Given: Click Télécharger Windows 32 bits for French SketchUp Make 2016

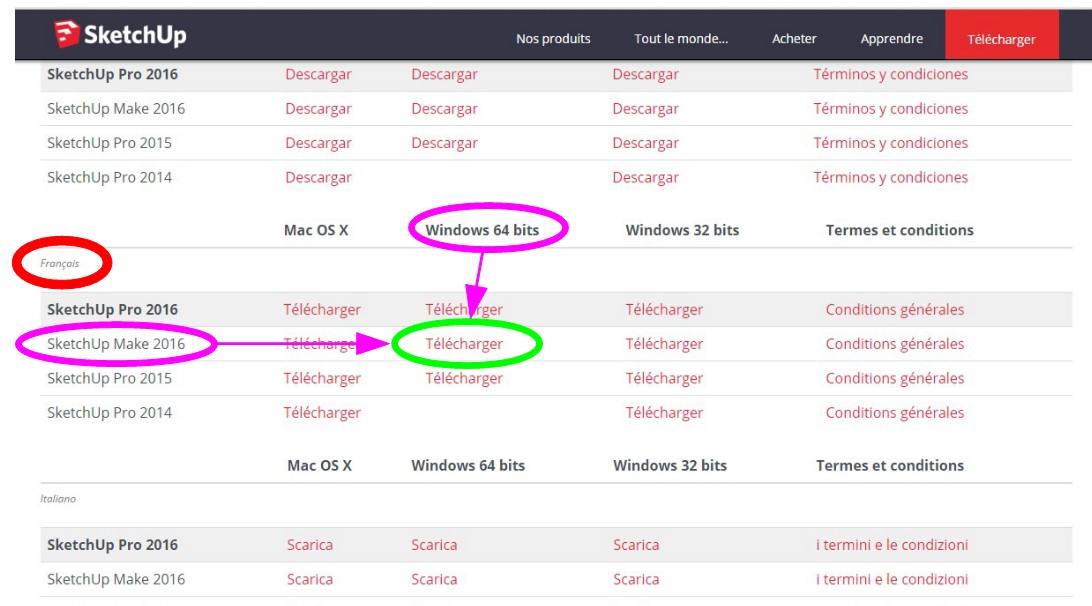Looking at the screenshot, I should coord(664,344).
